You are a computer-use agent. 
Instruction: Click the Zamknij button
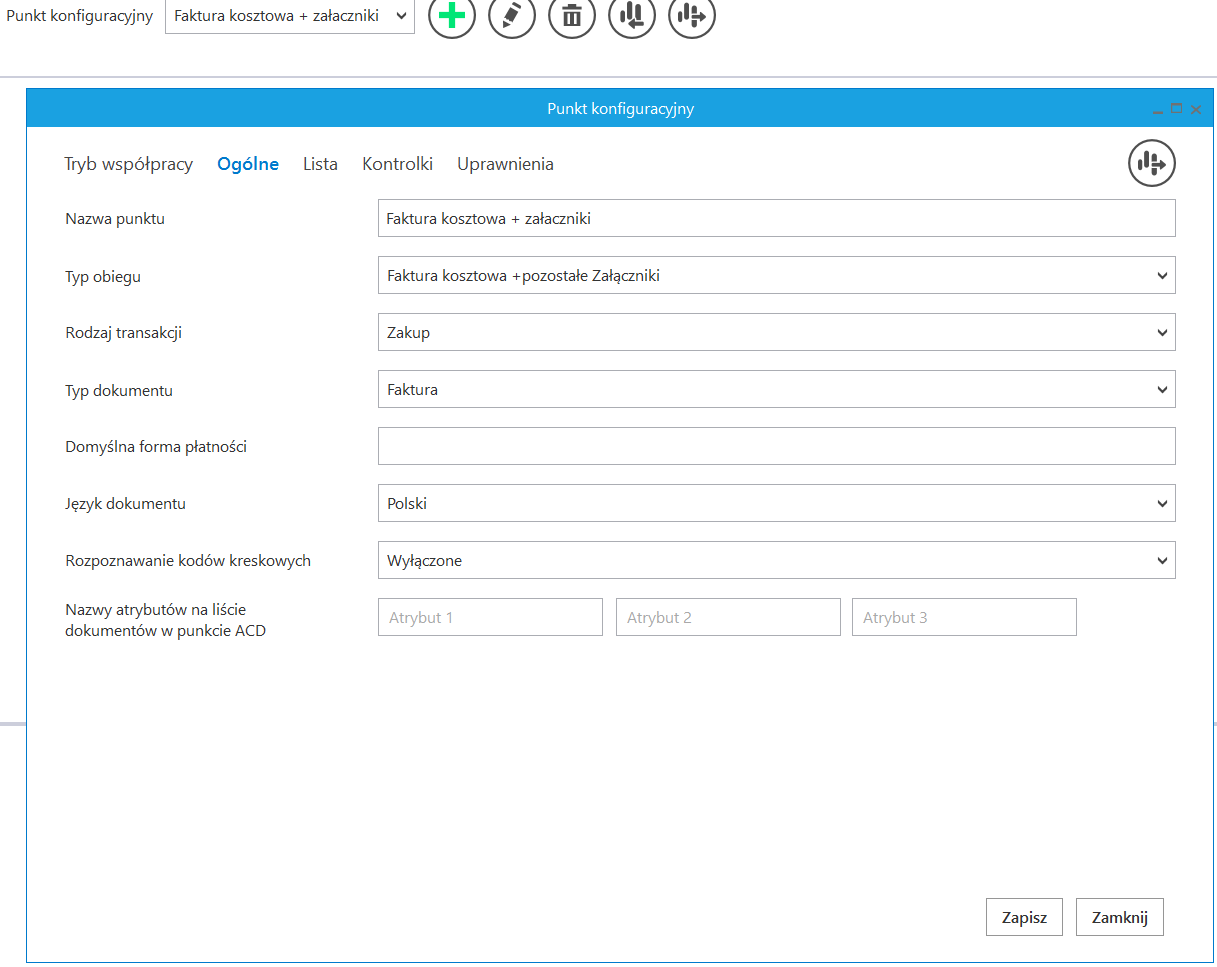(1119, 917)
